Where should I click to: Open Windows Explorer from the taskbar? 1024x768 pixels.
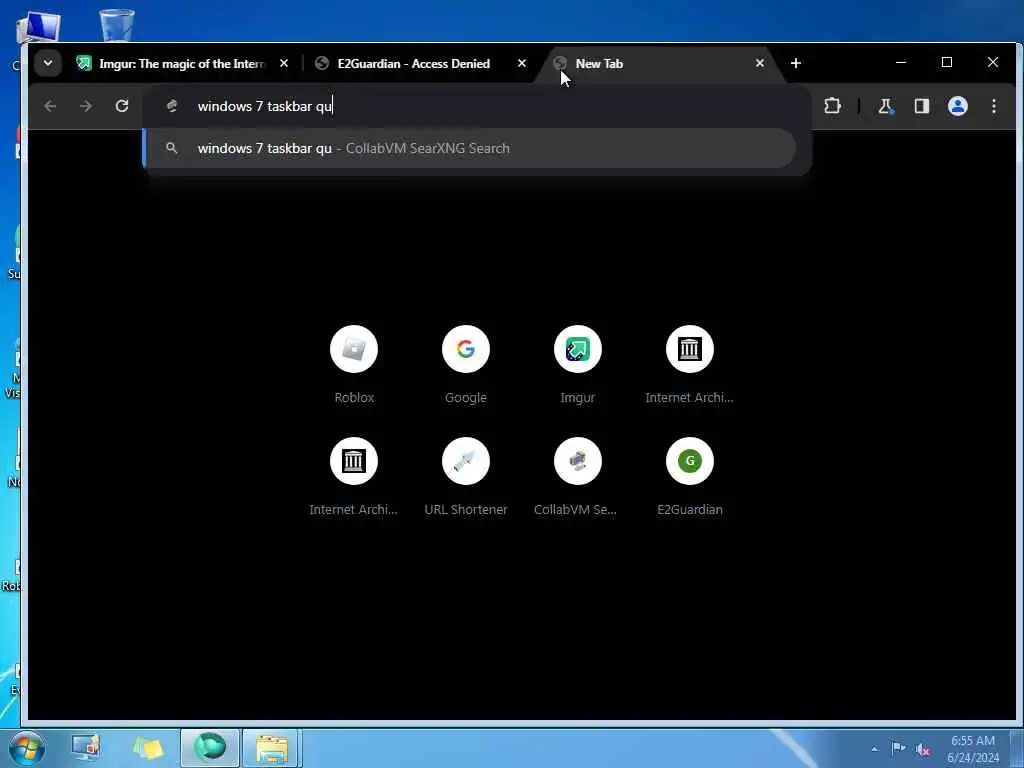[x=271, y=748]
